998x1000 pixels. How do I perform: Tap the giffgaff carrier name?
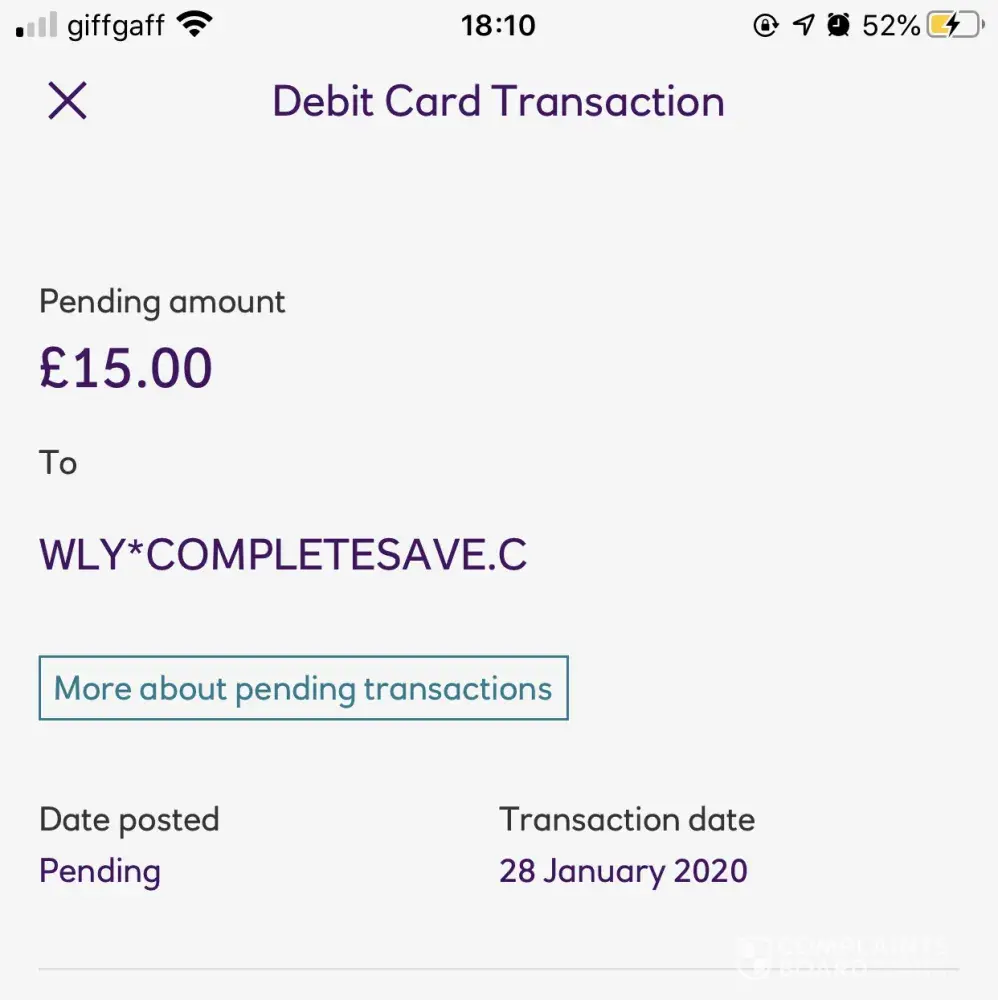coord(115,26)
